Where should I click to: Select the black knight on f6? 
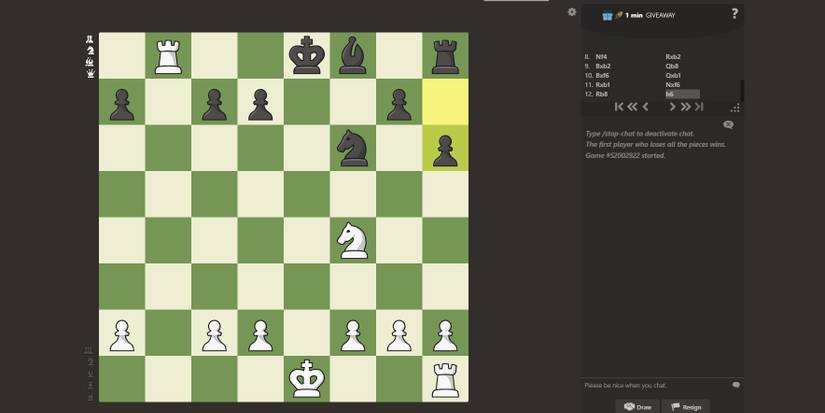pos(353,148)
